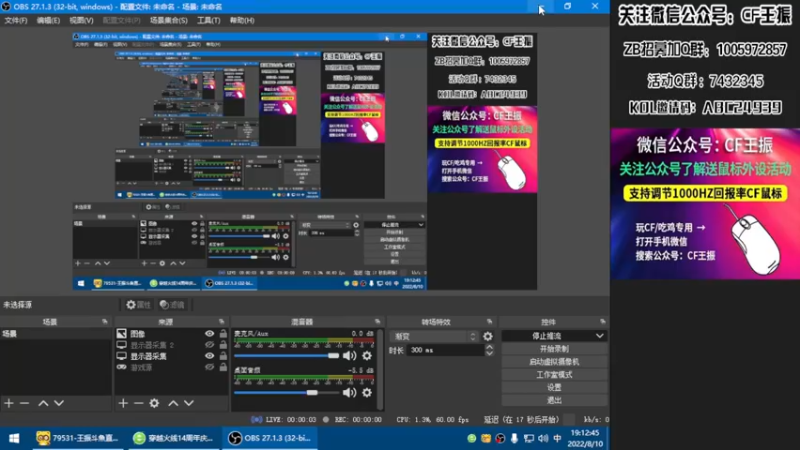Open 帮助(H) menu

pos(242,20)
